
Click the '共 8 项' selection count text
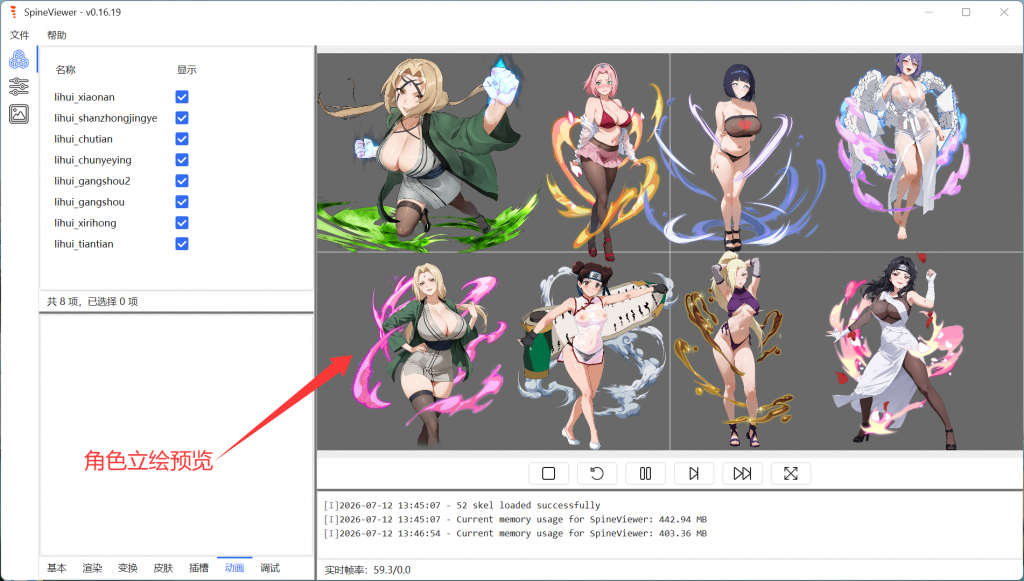coord(92,301)
